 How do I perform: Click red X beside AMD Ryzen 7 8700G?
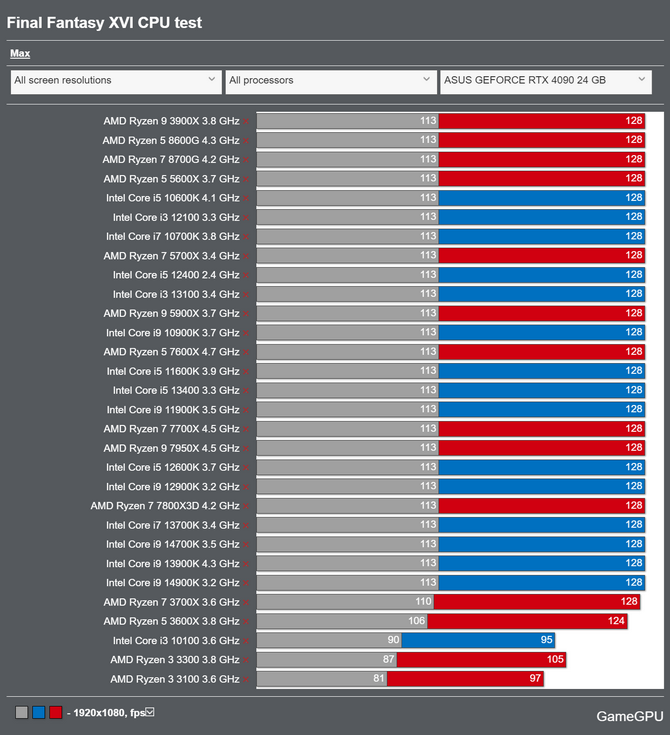click(x=246, y=160)
